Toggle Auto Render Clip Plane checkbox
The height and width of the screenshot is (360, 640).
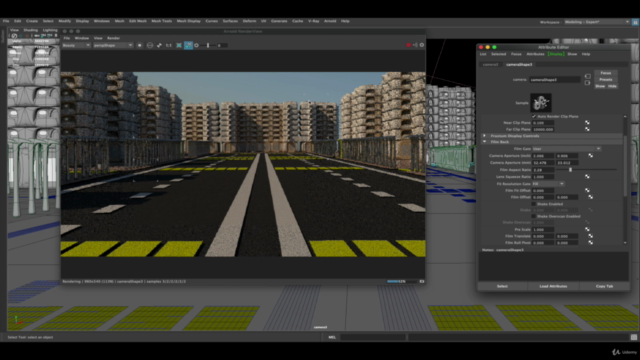pos(534,116)
